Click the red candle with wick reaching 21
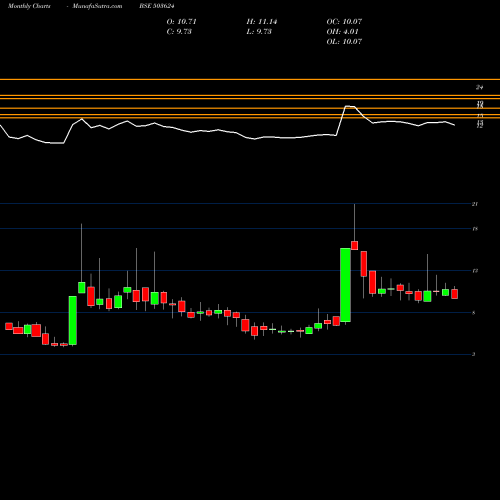Screen dimensions: 500x500 (x=354, y=245)
